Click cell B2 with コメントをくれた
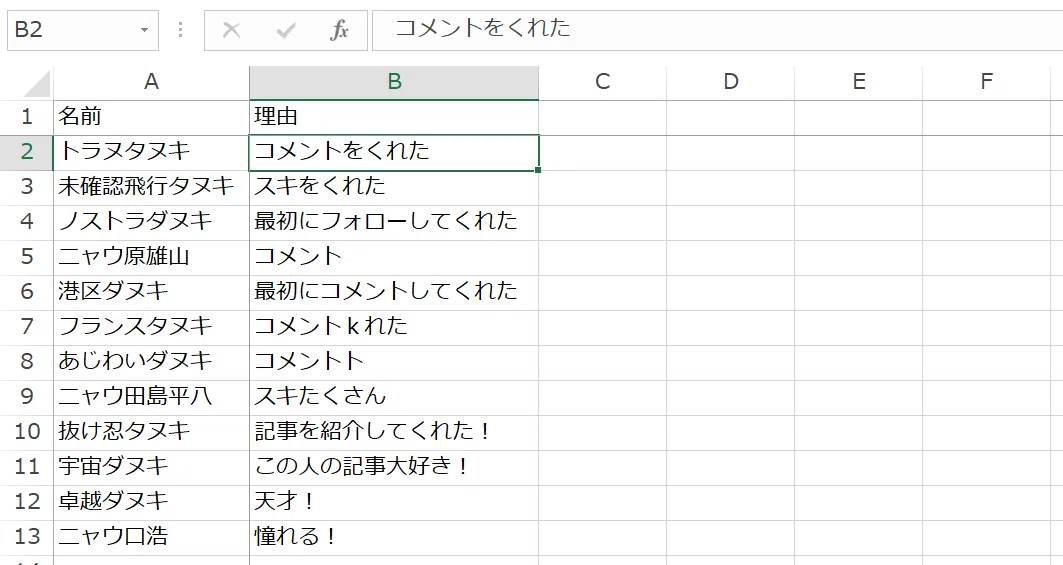Viewport: 1063px width, 565px height. click(x=394, y=151)
